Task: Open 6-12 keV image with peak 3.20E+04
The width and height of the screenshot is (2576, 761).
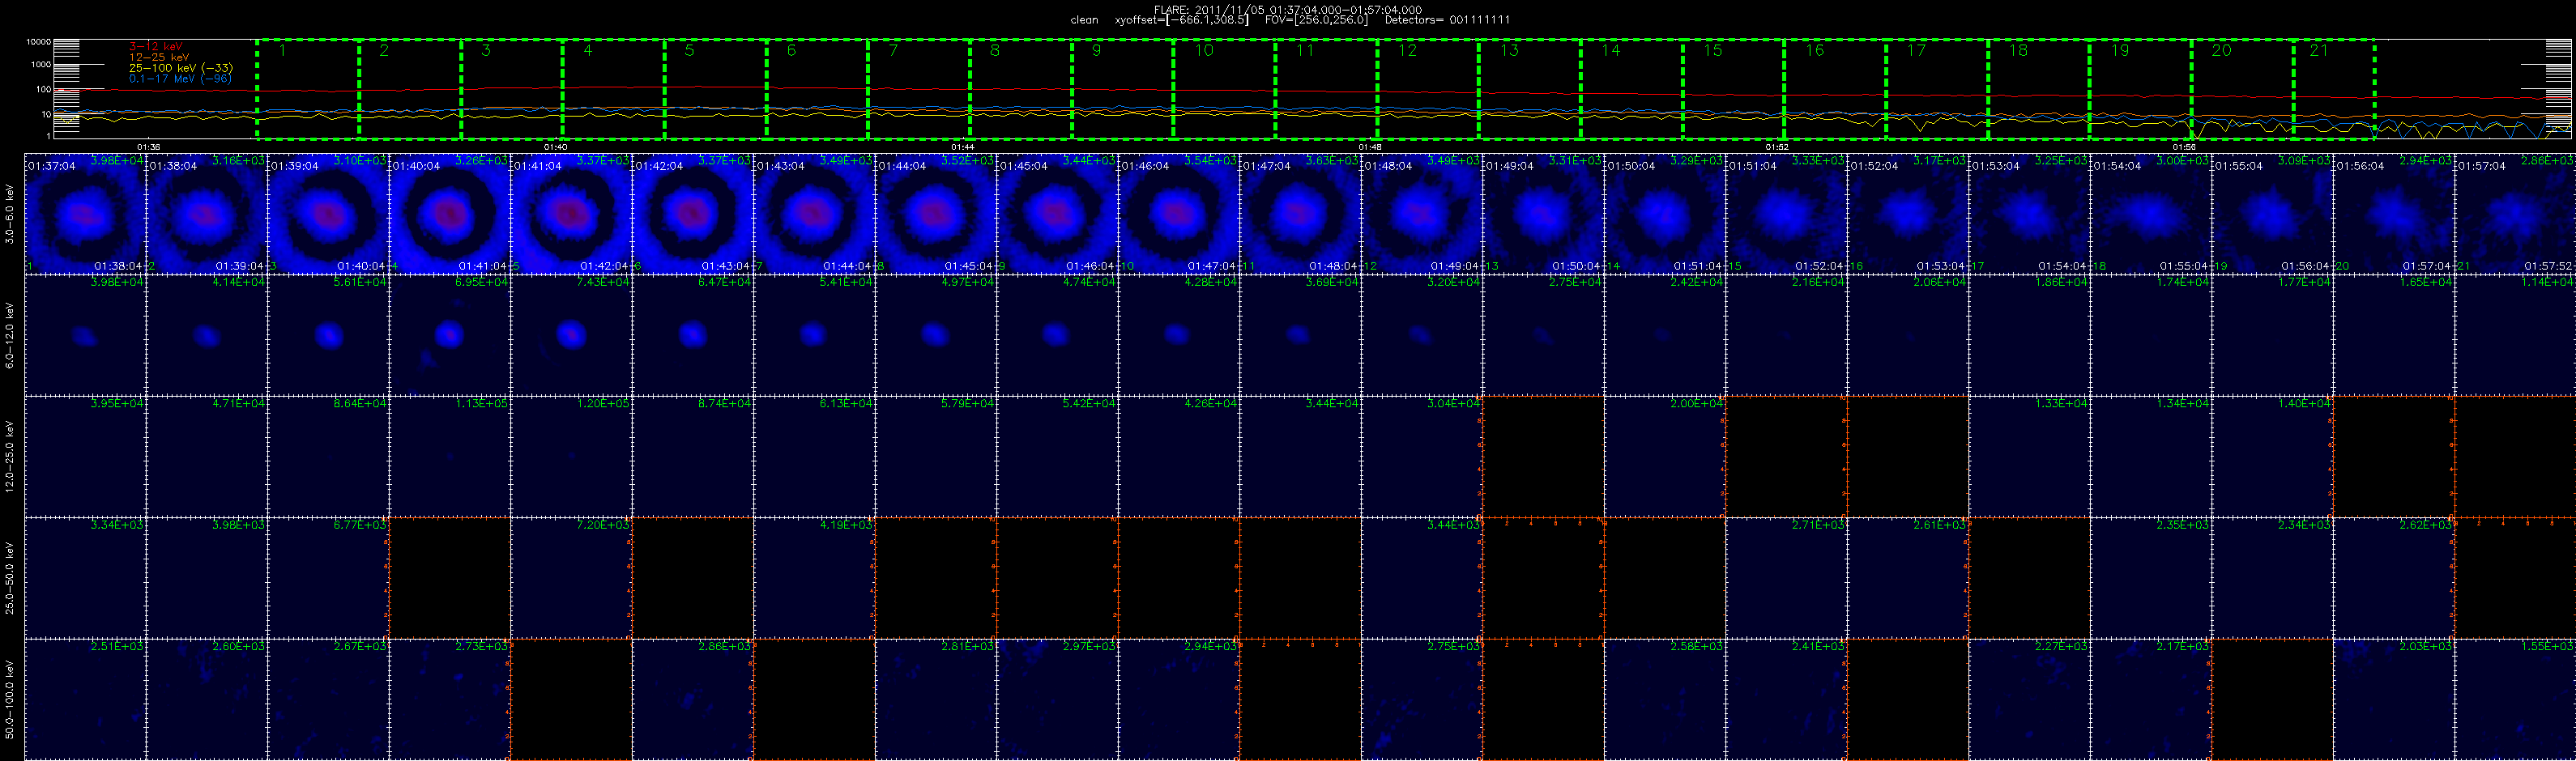Action: pyautogui.click(x=1421, y=335)
